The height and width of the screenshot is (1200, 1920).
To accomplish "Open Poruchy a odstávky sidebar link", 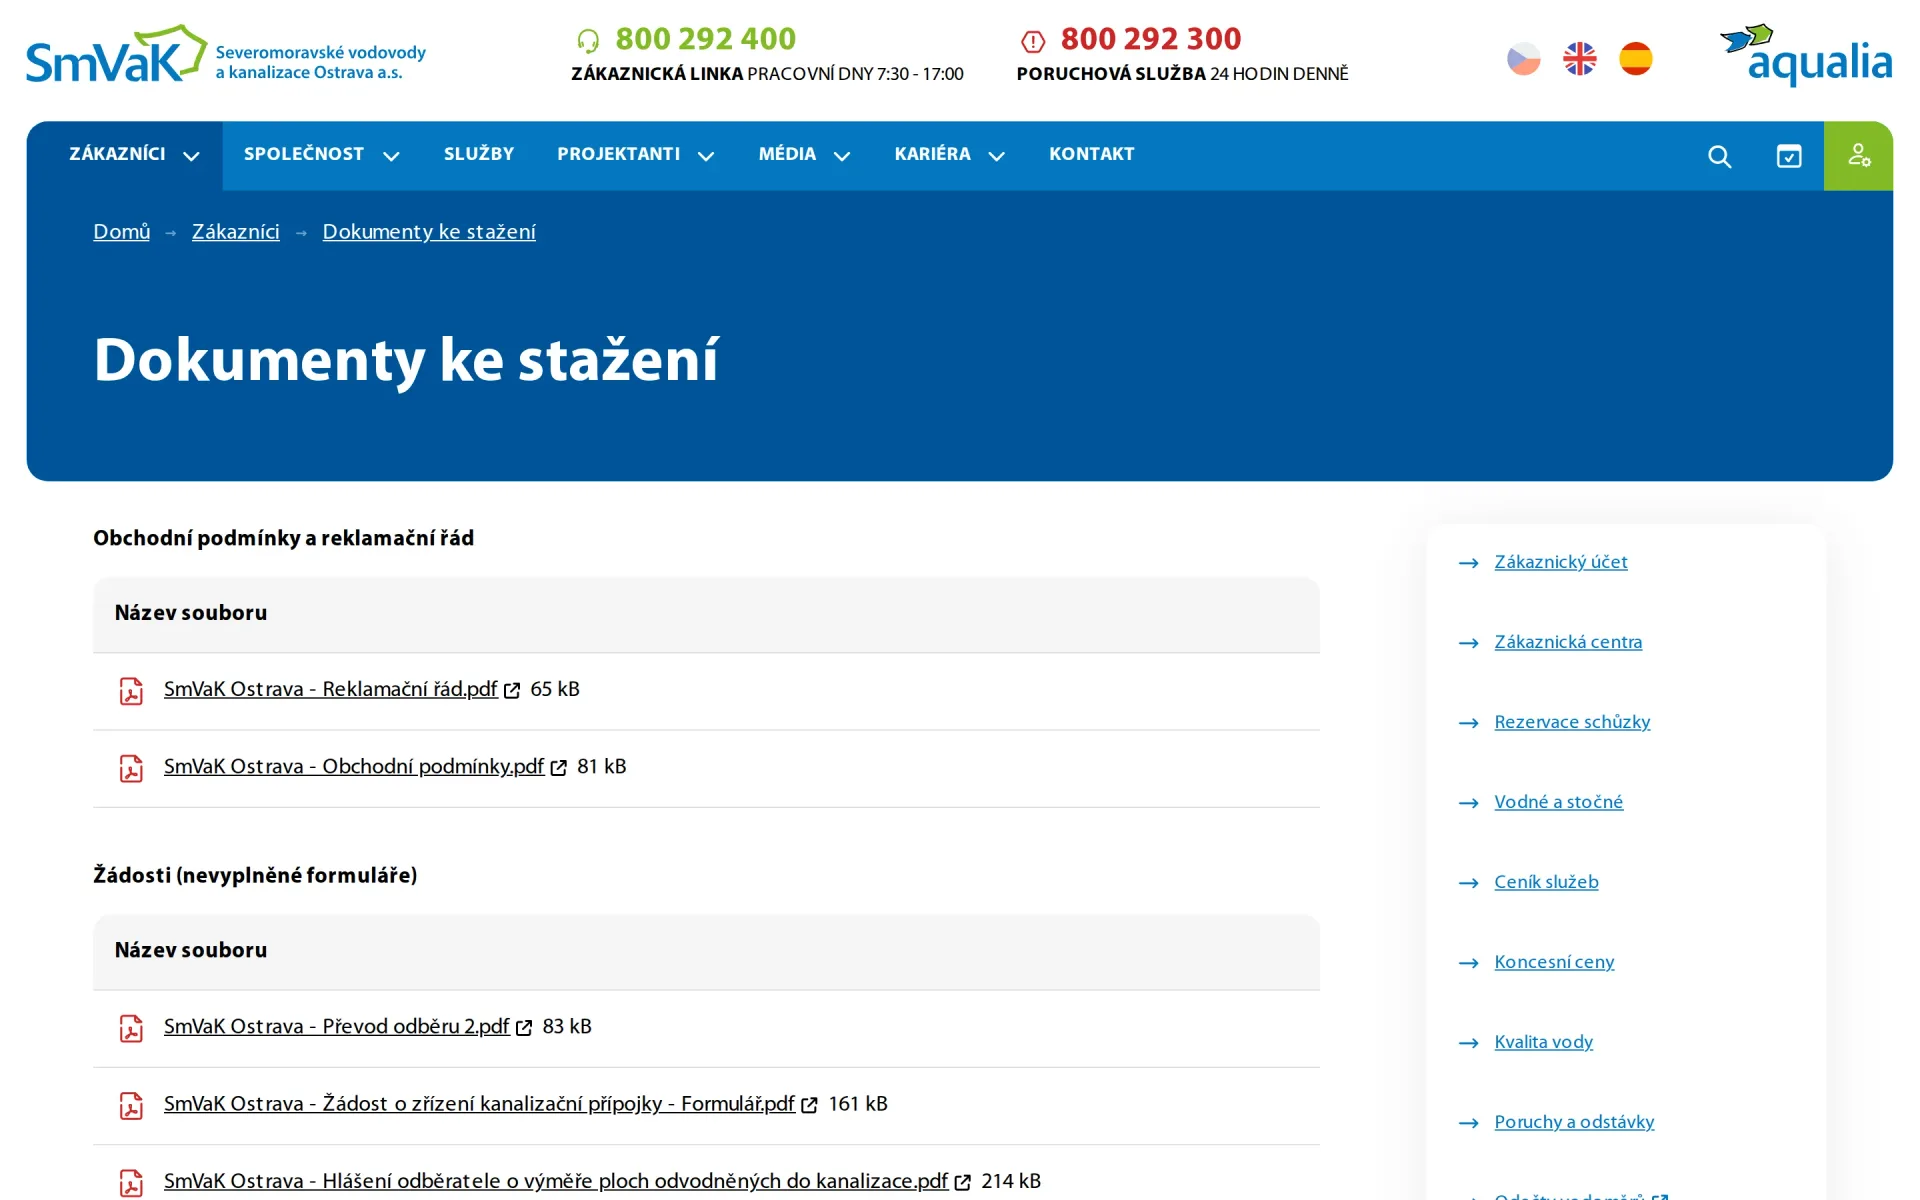I will (1574, 1122).
